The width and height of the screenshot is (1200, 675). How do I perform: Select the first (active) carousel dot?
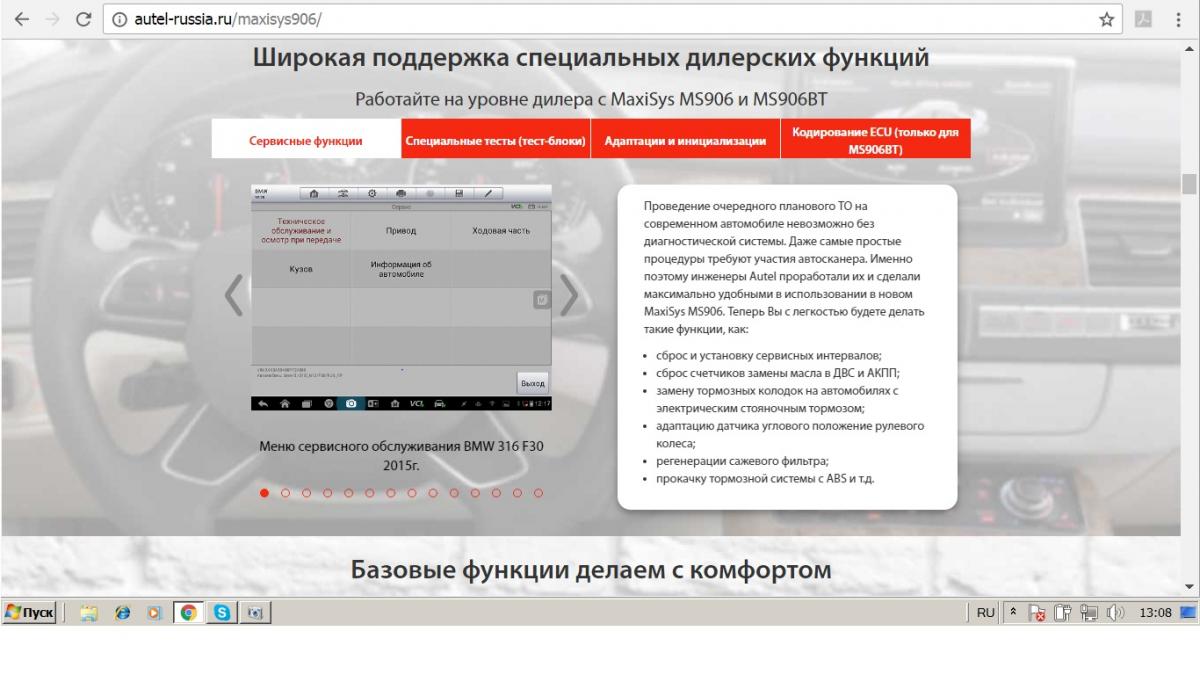(264, 492)
